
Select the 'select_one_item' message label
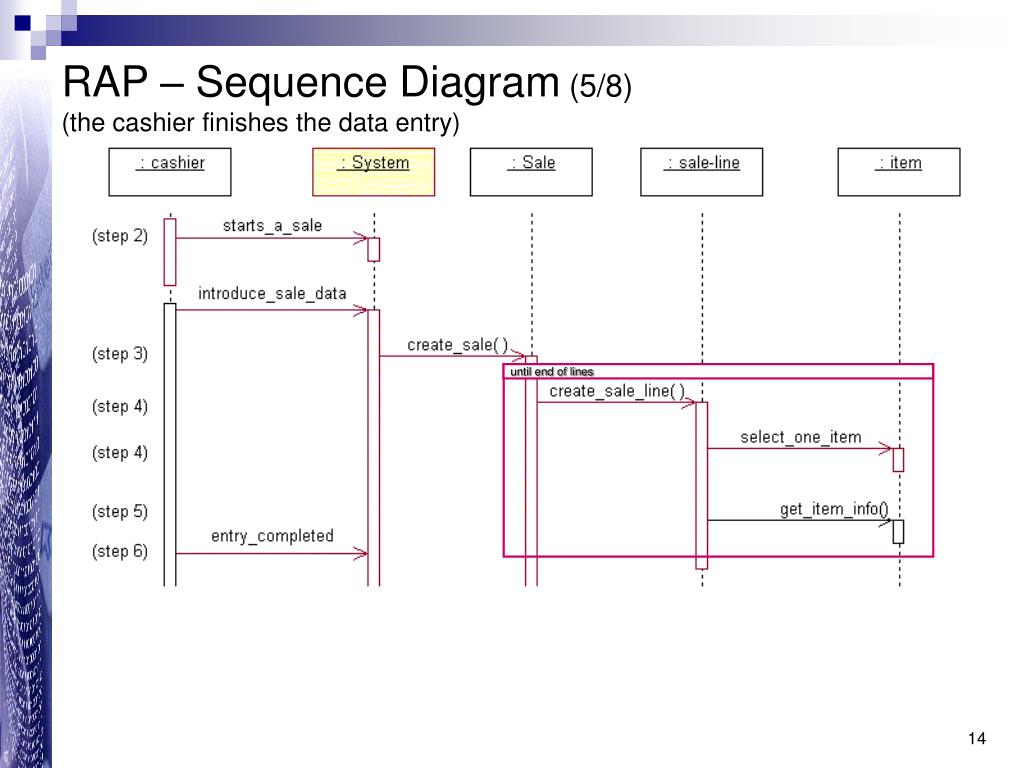[801, 437]
